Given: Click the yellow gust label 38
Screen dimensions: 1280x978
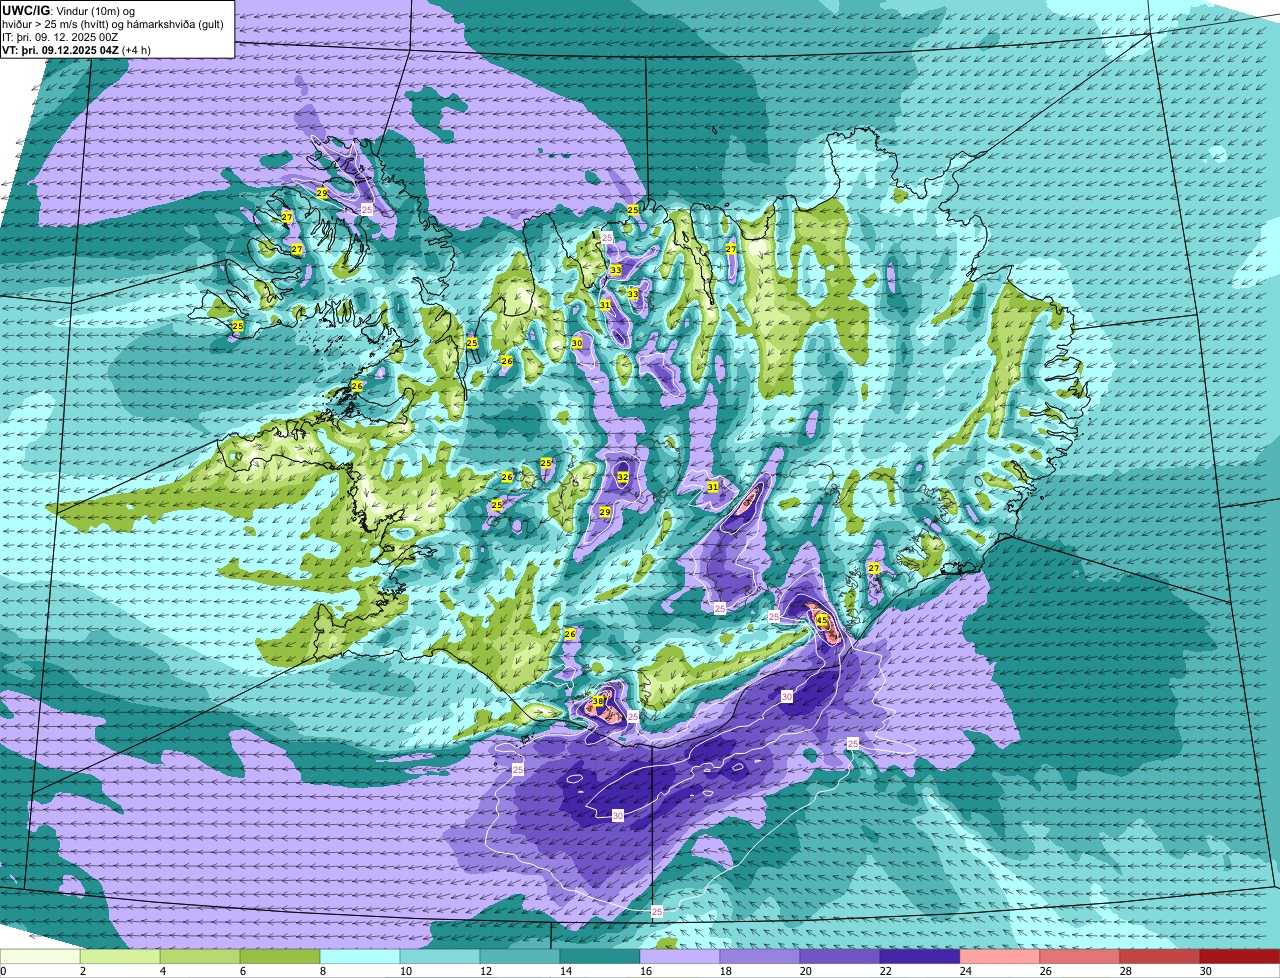Looking at the screenshot, I should point(598,702).
